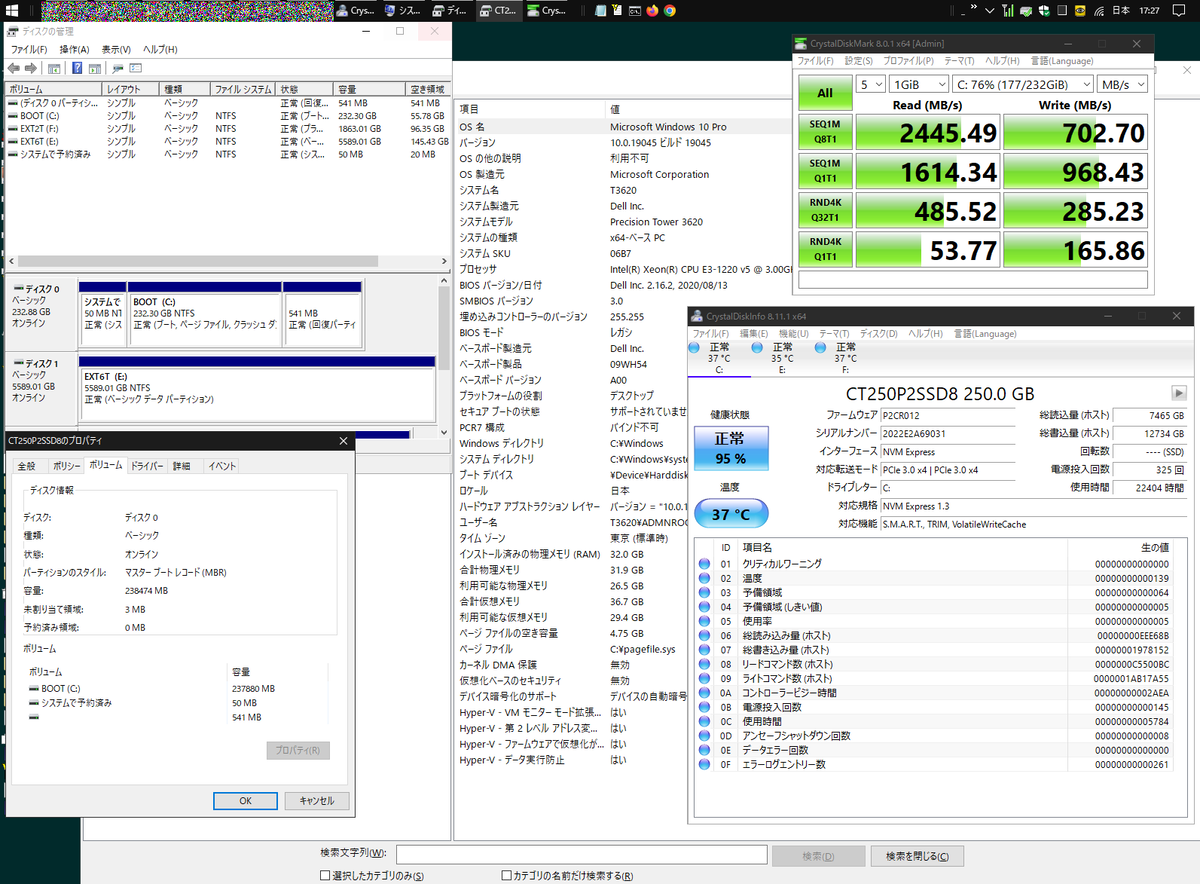Open the command prompt taskbar icon
Viewport: 1200px width, 884px height.
point(634,11)
